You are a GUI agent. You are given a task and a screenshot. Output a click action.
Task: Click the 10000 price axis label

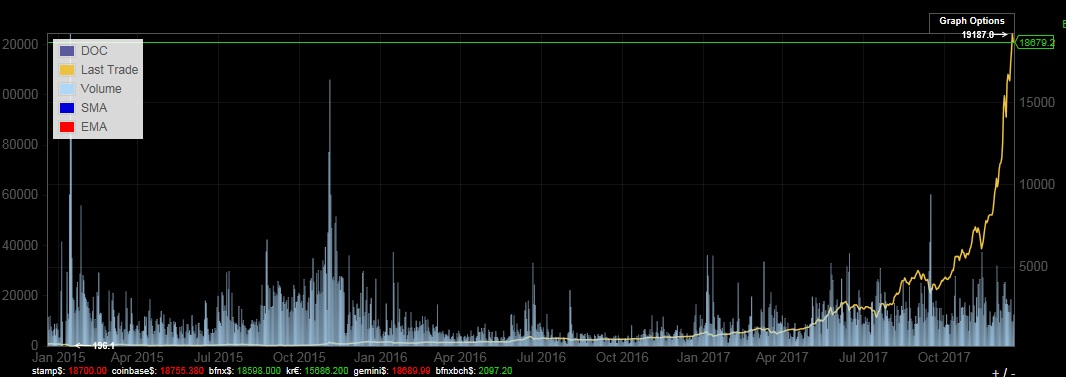click(1037, 185)
